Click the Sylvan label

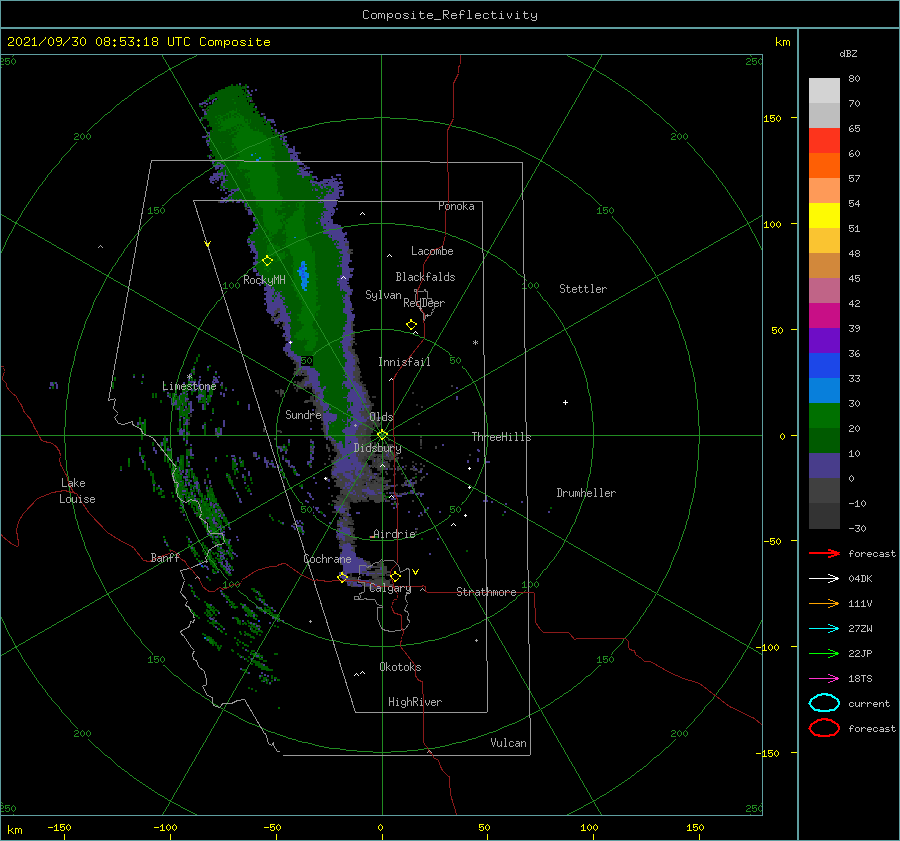tap(383, 295)
